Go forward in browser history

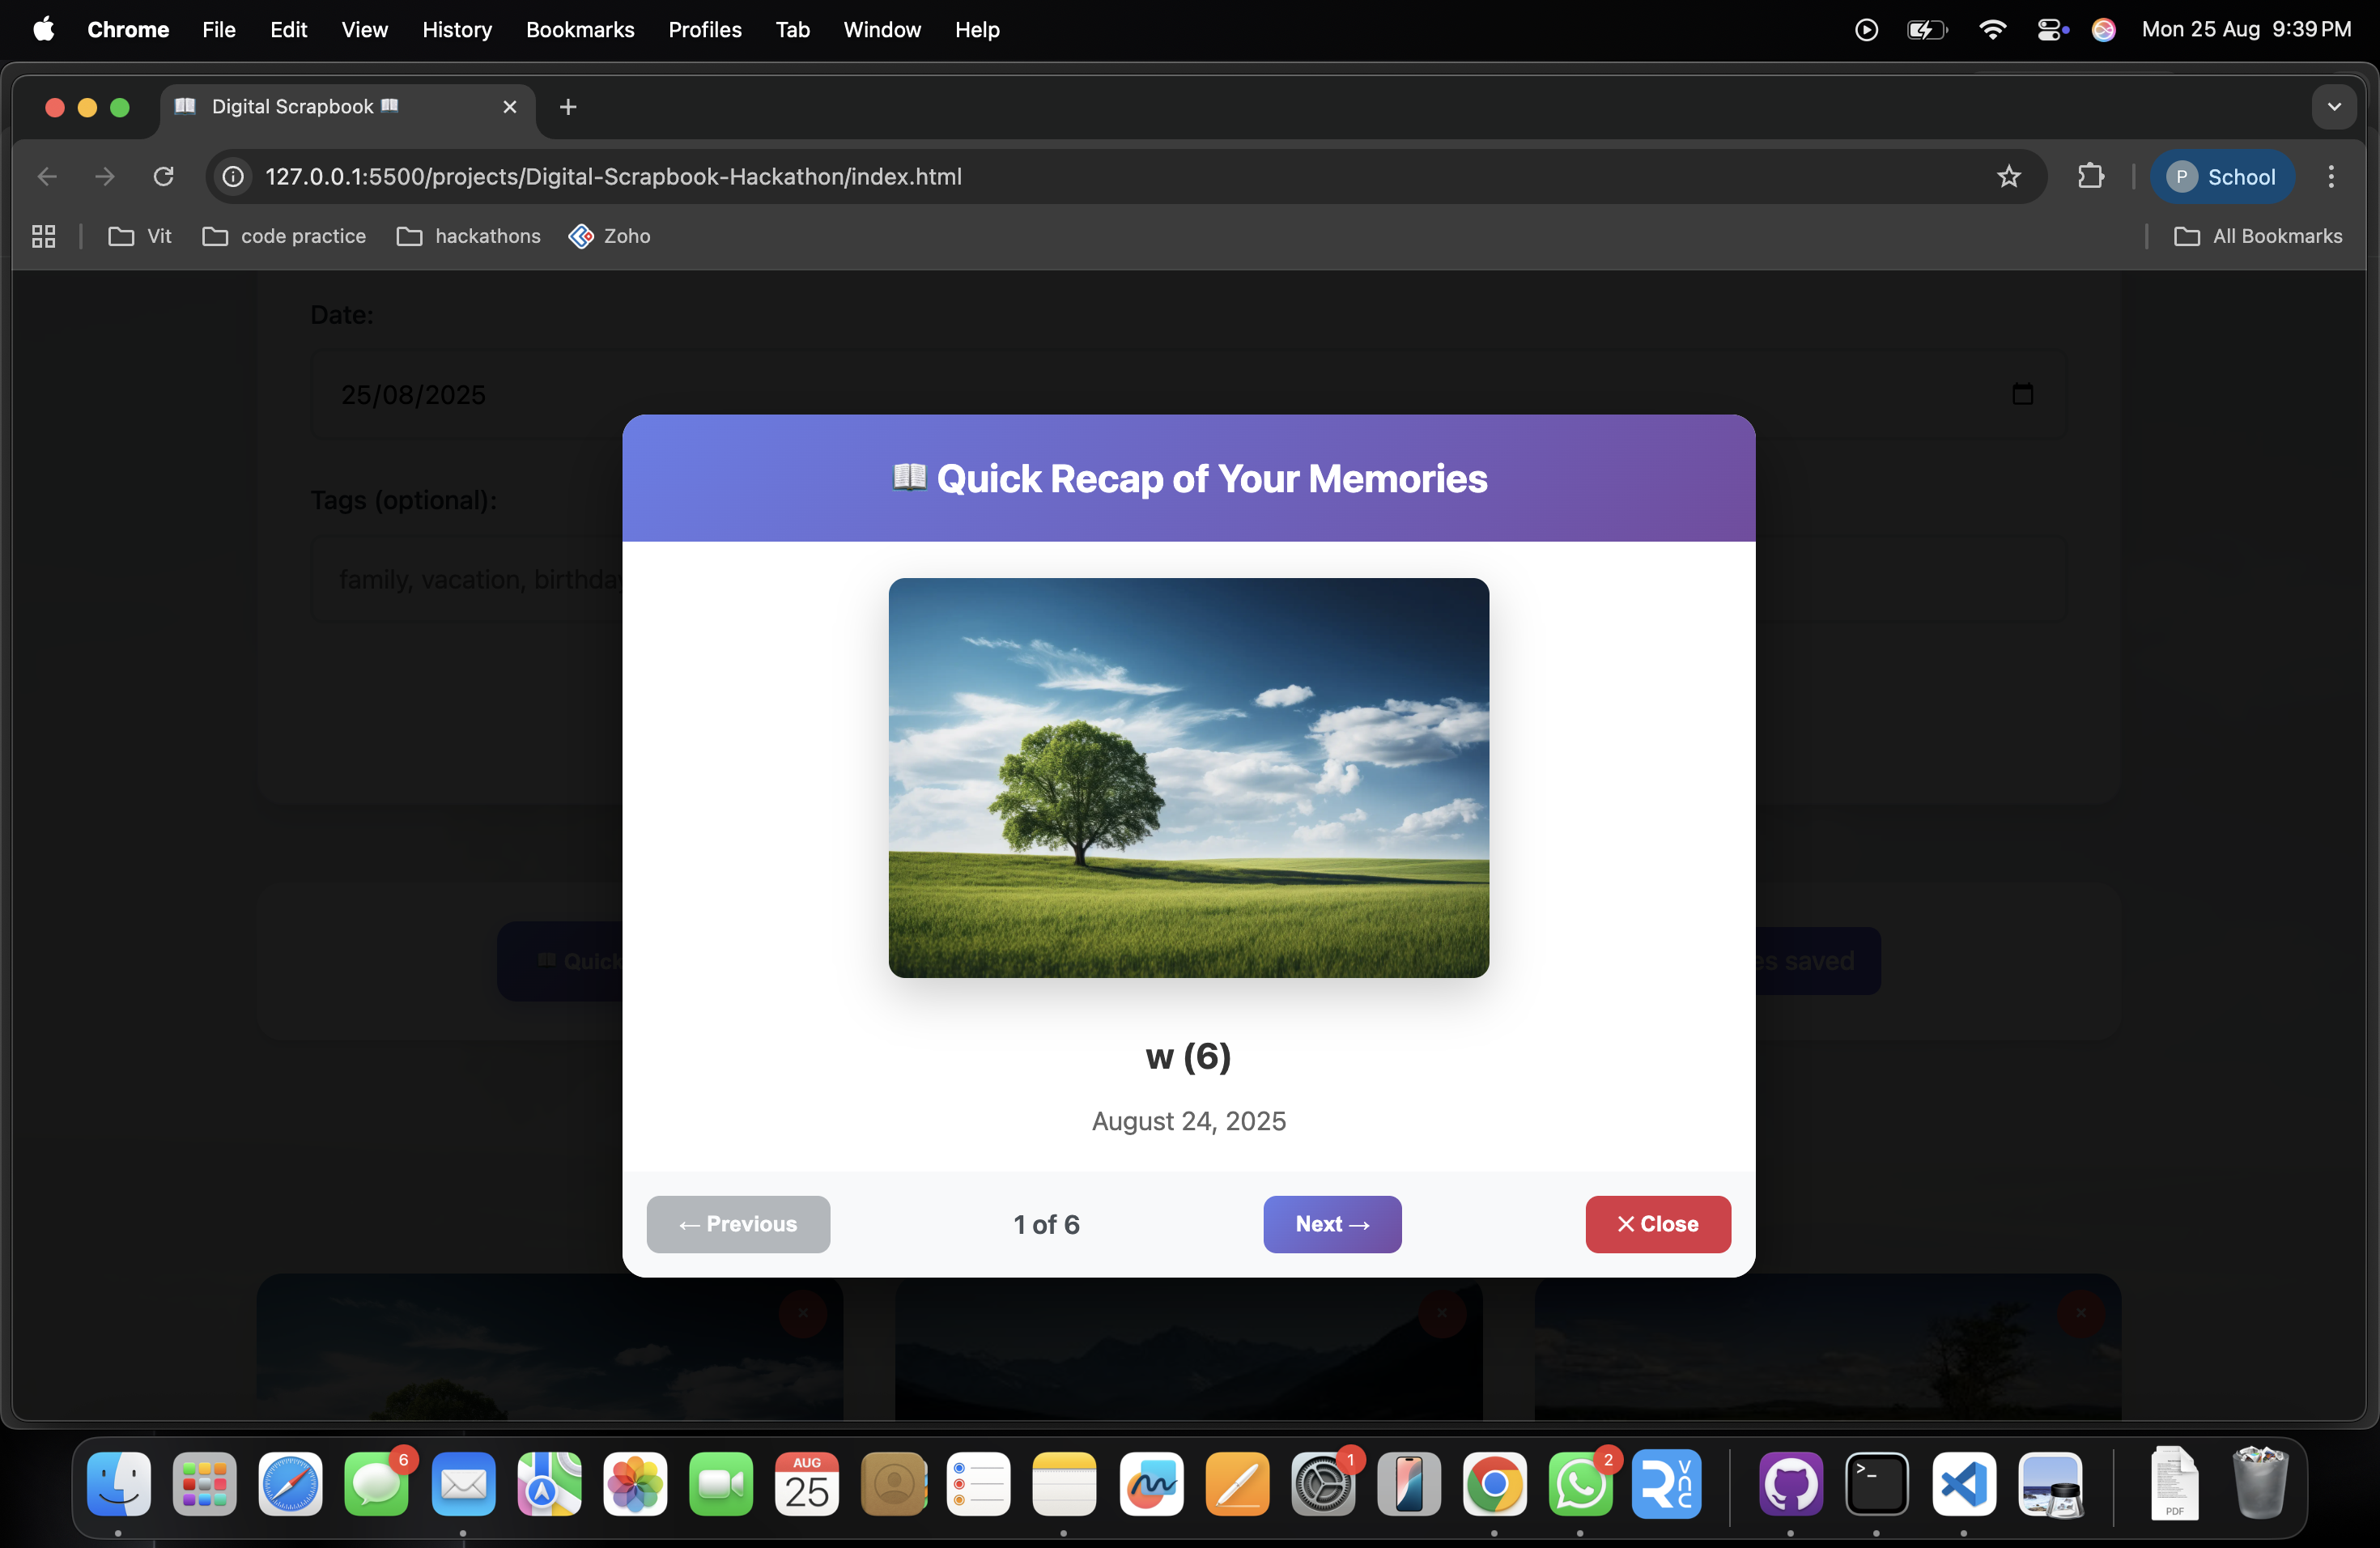point(105,177)
